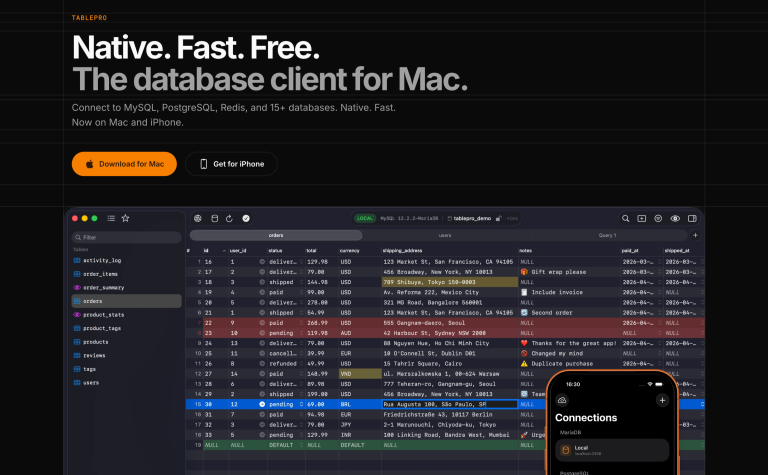Click the green LOCAL environment badge
Image resolution: width=768 pixels, height=475 pixels.
coord(364,218)
